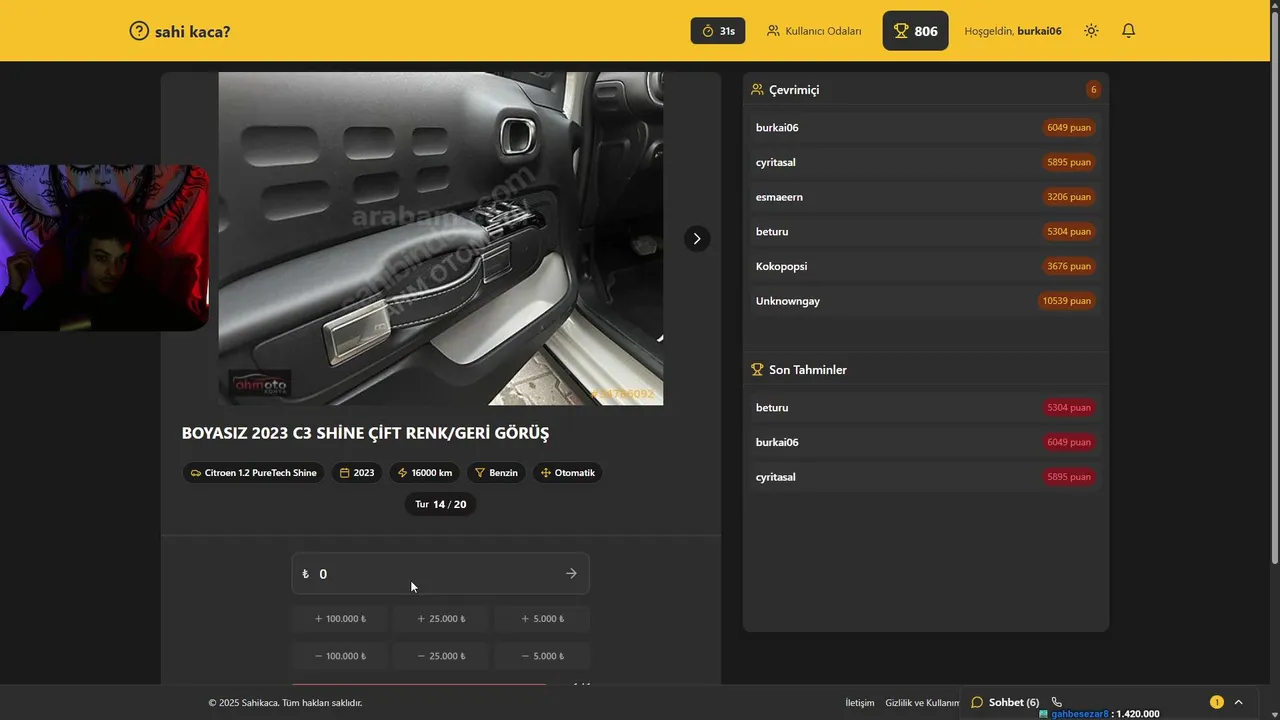Select burkai06 in online list

point(925,128)
